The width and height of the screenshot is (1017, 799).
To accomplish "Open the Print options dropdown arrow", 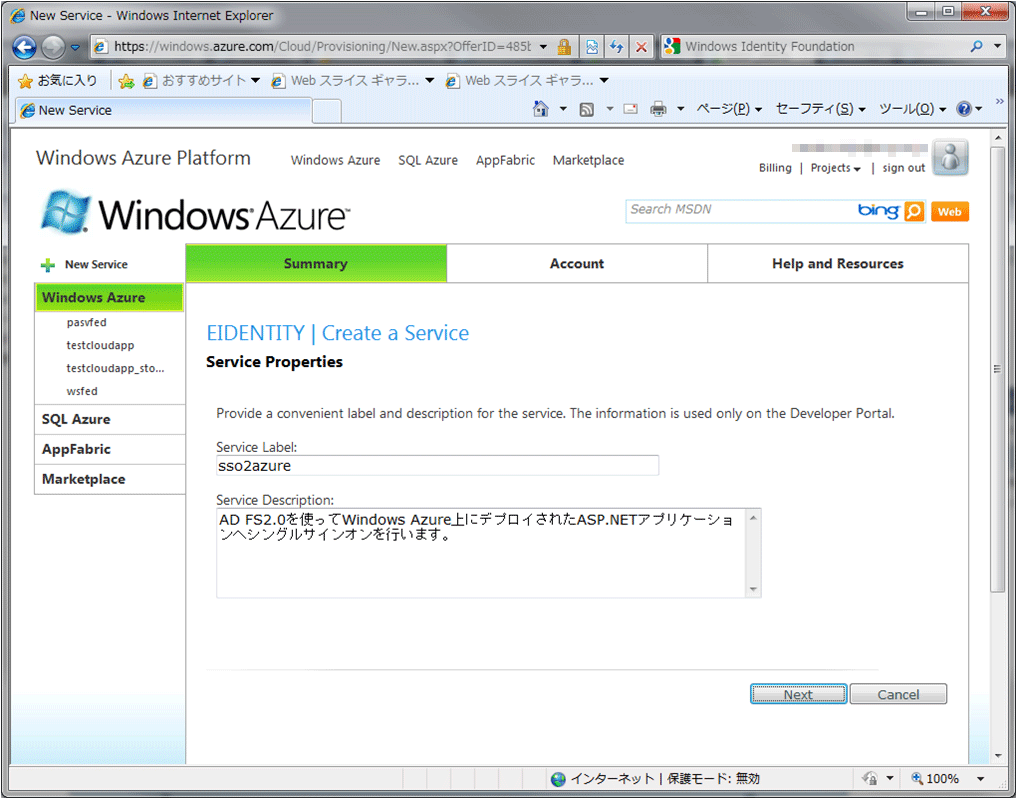I will point(680,109).
